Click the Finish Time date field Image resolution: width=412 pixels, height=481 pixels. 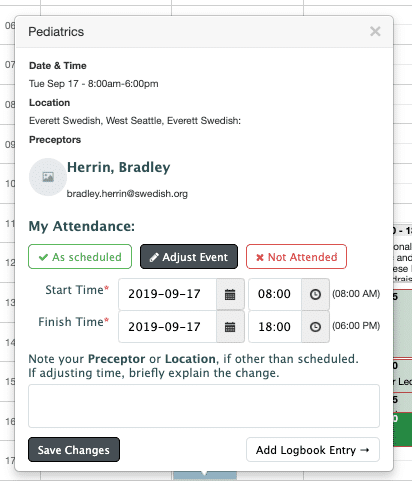tap(168, 327)
